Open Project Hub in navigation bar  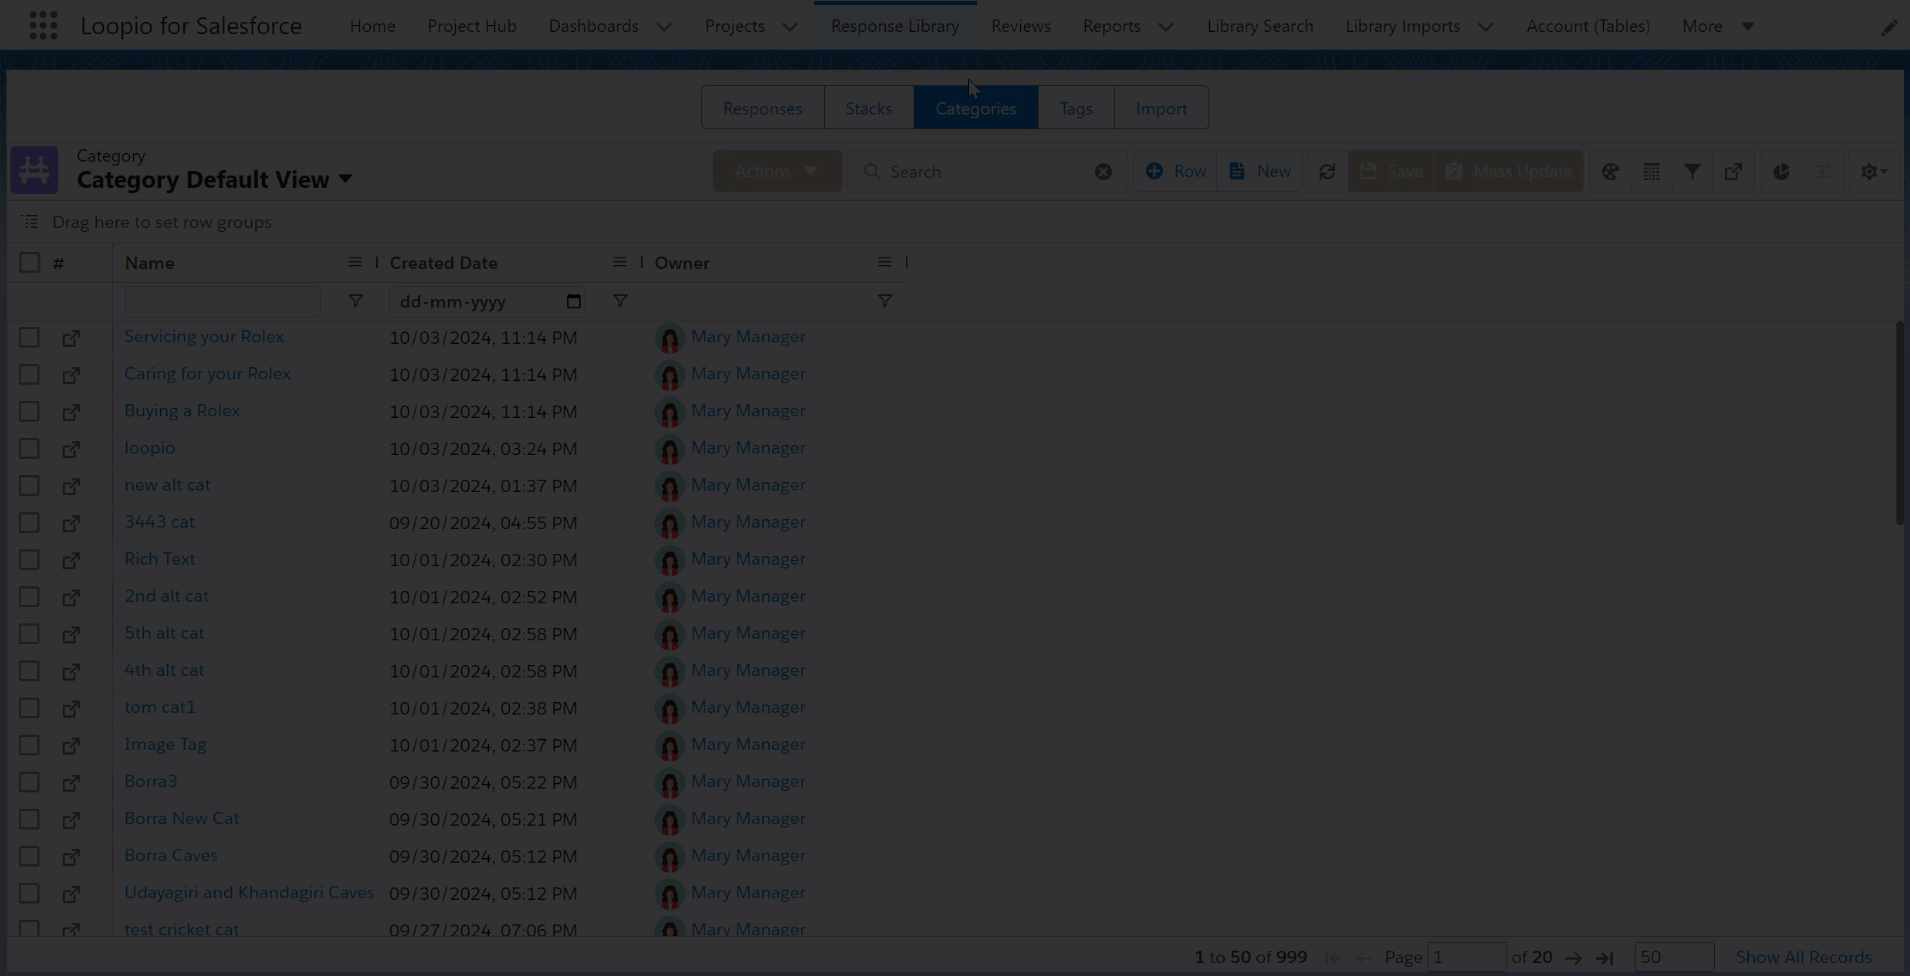[472, 26]
